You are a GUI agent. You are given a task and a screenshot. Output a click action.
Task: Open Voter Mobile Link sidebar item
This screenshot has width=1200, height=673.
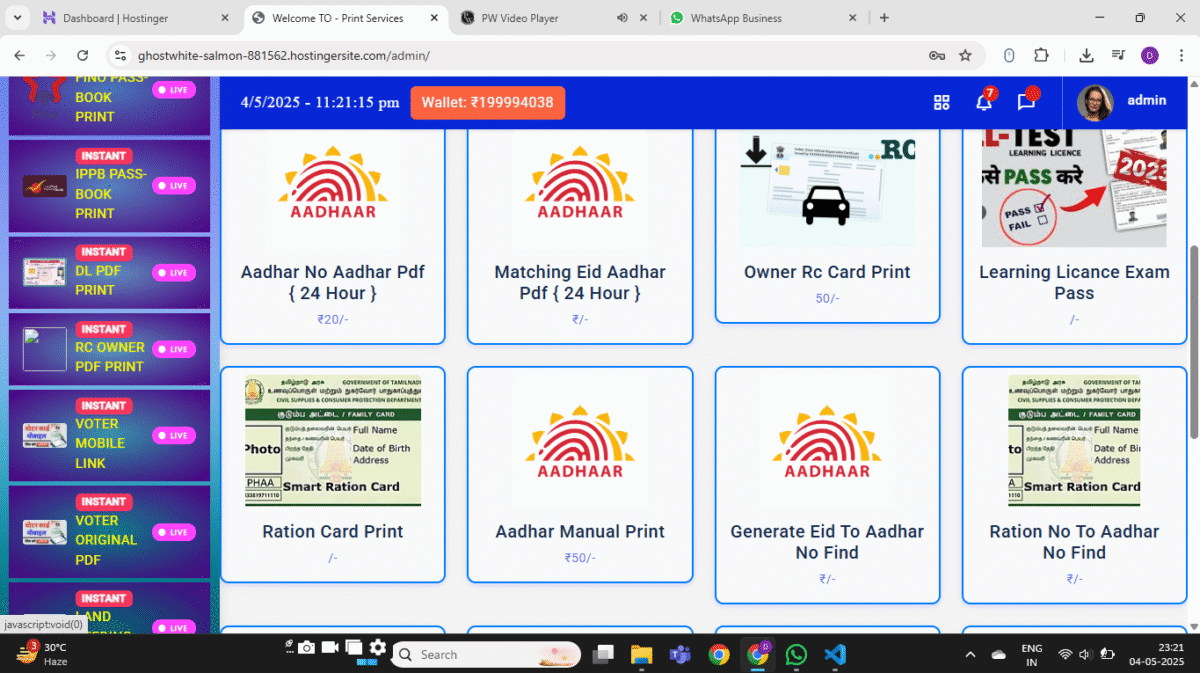(x=109, y=434)
